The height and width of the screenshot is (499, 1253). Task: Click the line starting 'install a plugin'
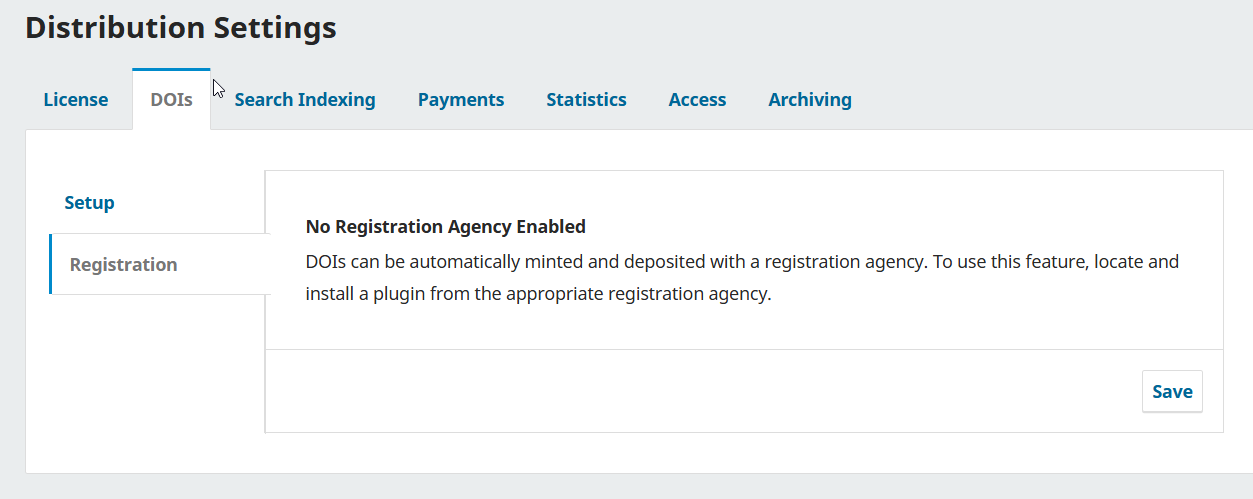(x=538, y=296)
